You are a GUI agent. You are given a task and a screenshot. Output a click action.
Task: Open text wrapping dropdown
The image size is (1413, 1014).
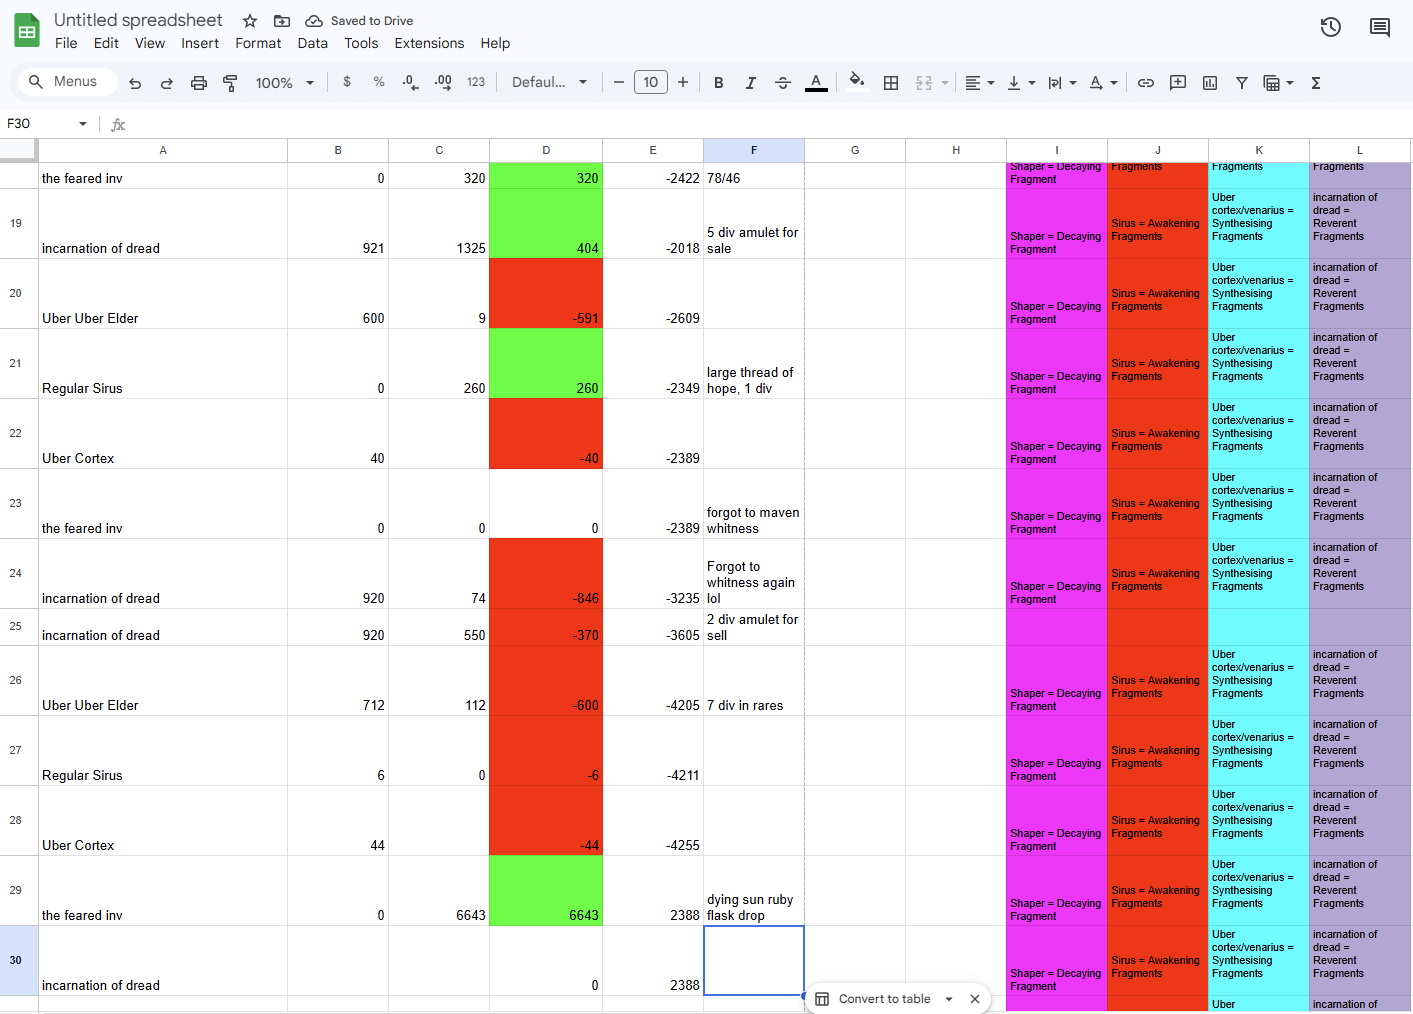click(1062, 83)
